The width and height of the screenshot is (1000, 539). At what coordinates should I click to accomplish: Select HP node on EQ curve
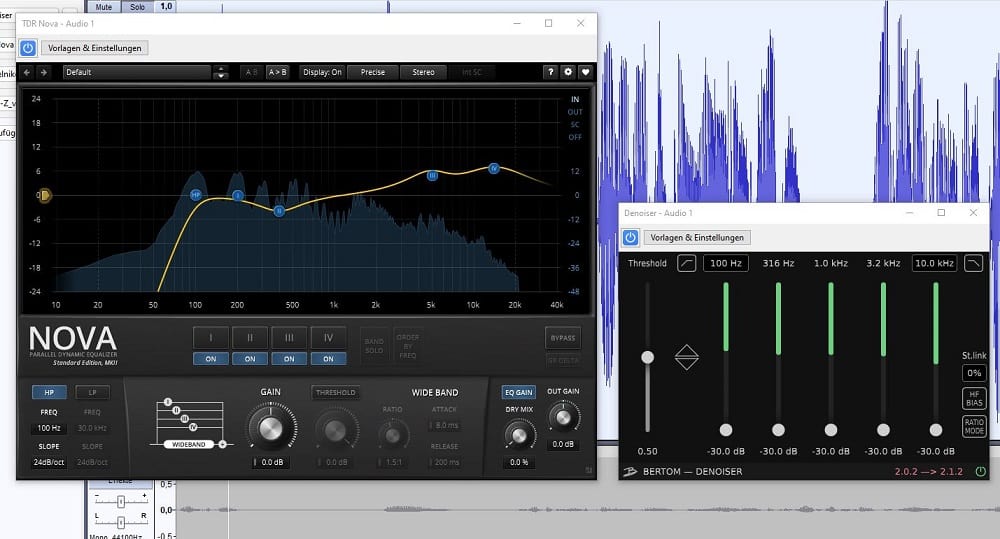(x=196, y=195)
